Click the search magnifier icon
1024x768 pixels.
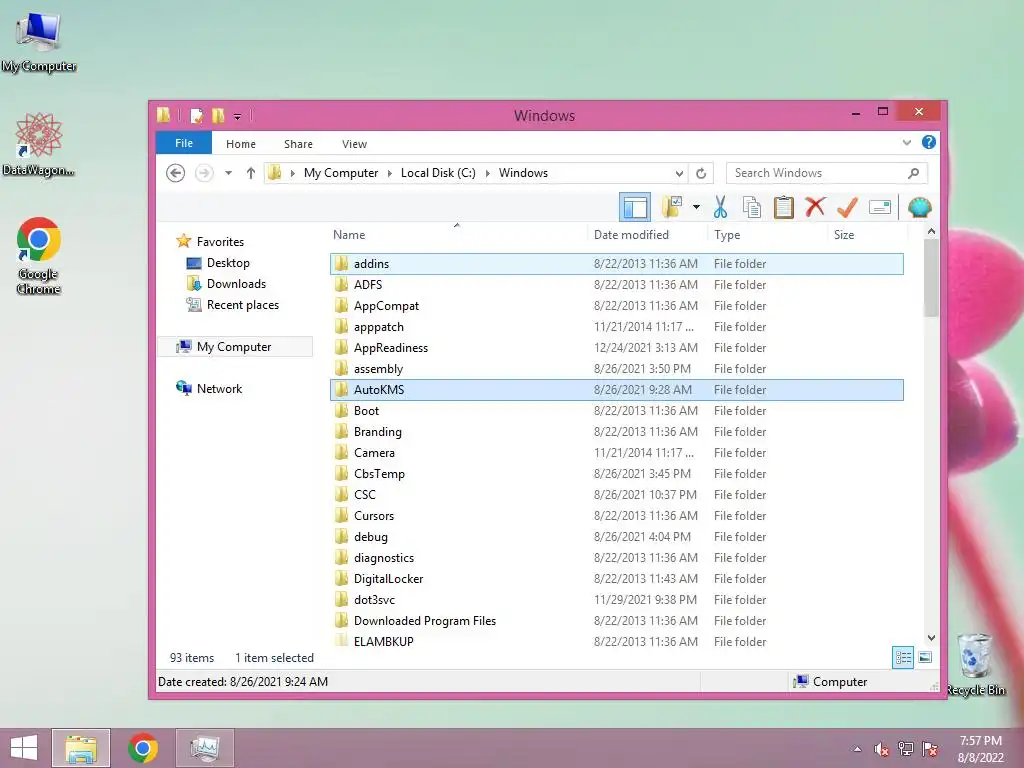click(914, 173)
